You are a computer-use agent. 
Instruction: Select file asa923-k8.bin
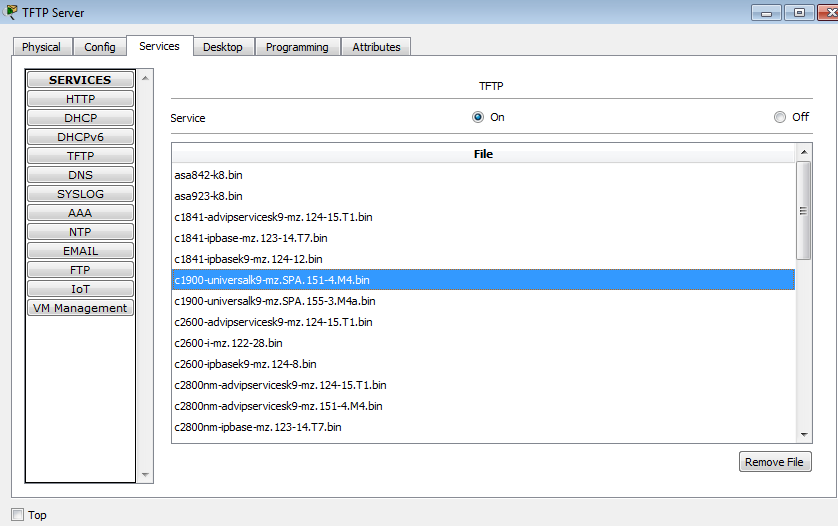click(x=483, y=196)
